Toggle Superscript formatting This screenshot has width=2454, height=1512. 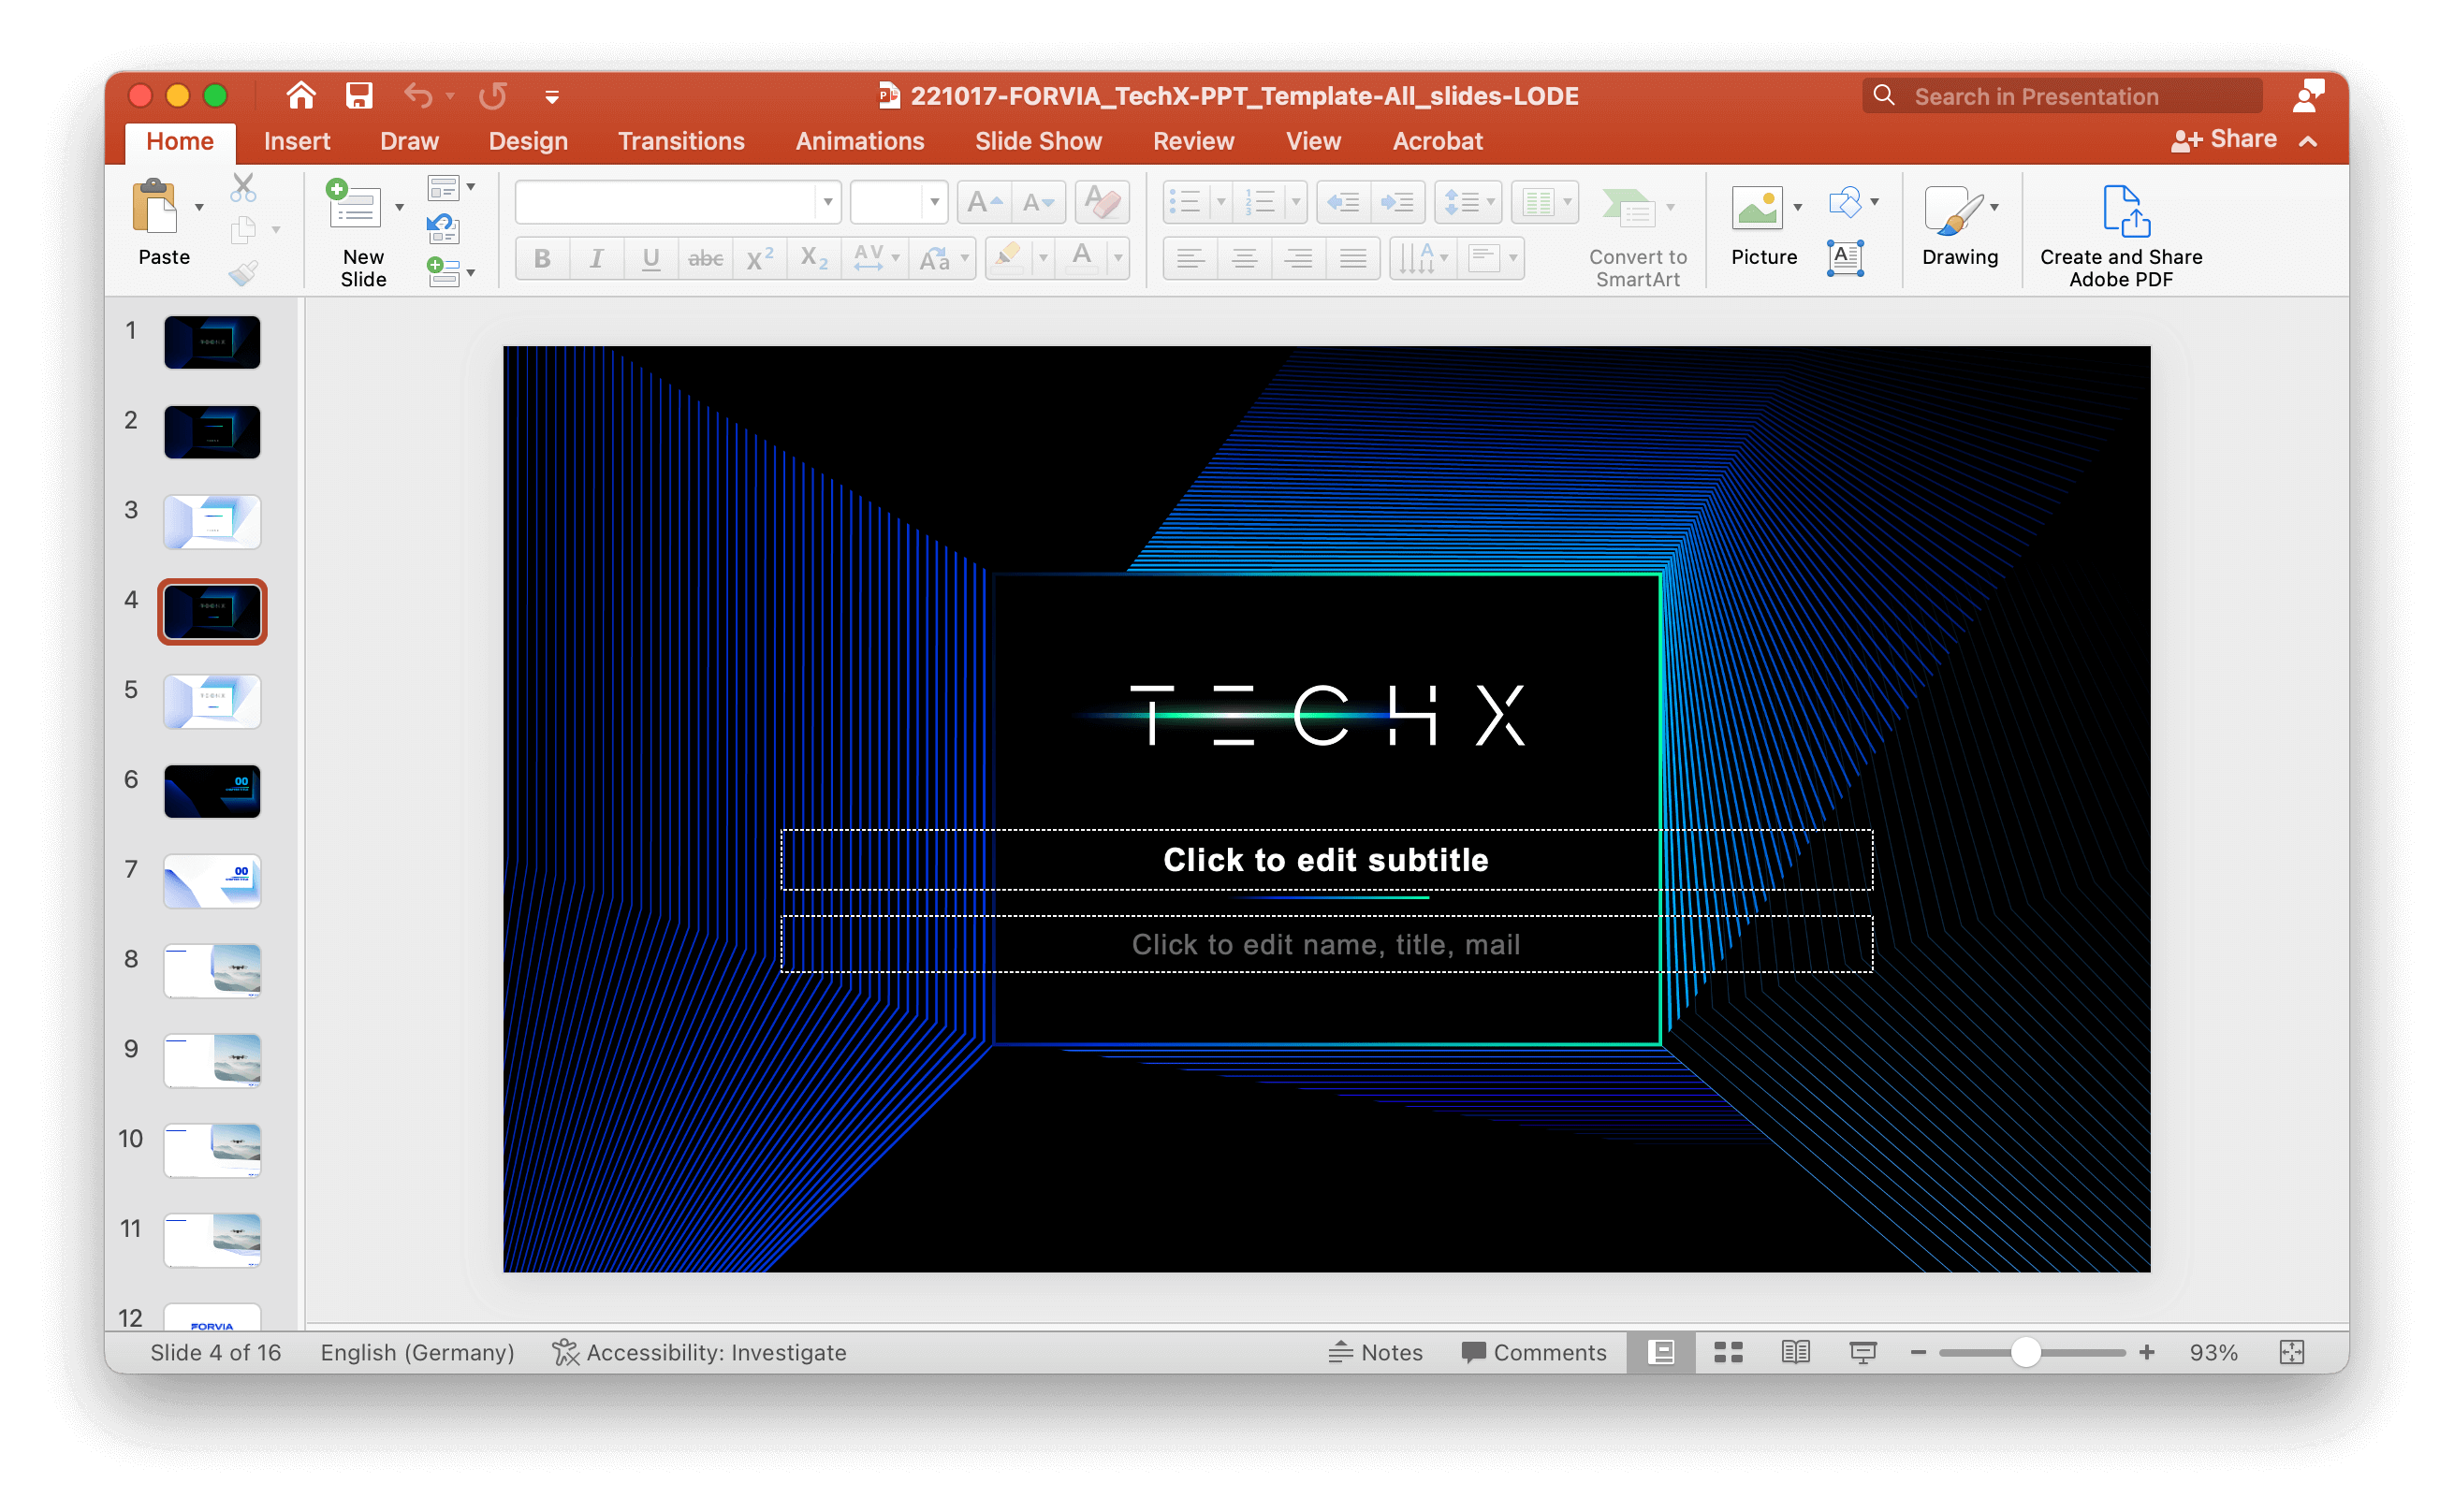pyautogui.click(x=759, y=258)
